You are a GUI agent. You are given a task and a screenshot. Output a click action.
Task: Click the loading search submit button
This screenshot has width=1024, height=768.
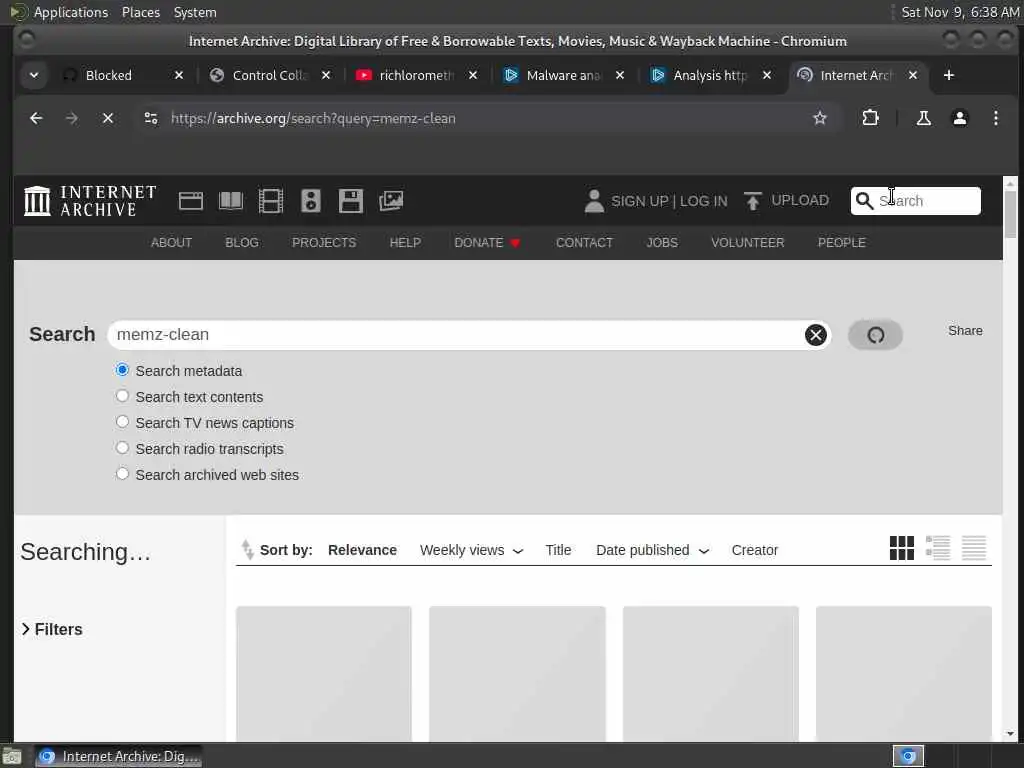[875, 335]
